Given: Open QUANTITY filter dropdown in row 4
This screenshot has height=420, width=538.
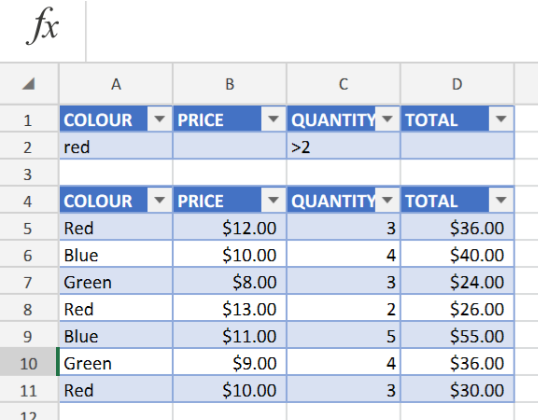Looking at the screenshot, I should 387,200.
